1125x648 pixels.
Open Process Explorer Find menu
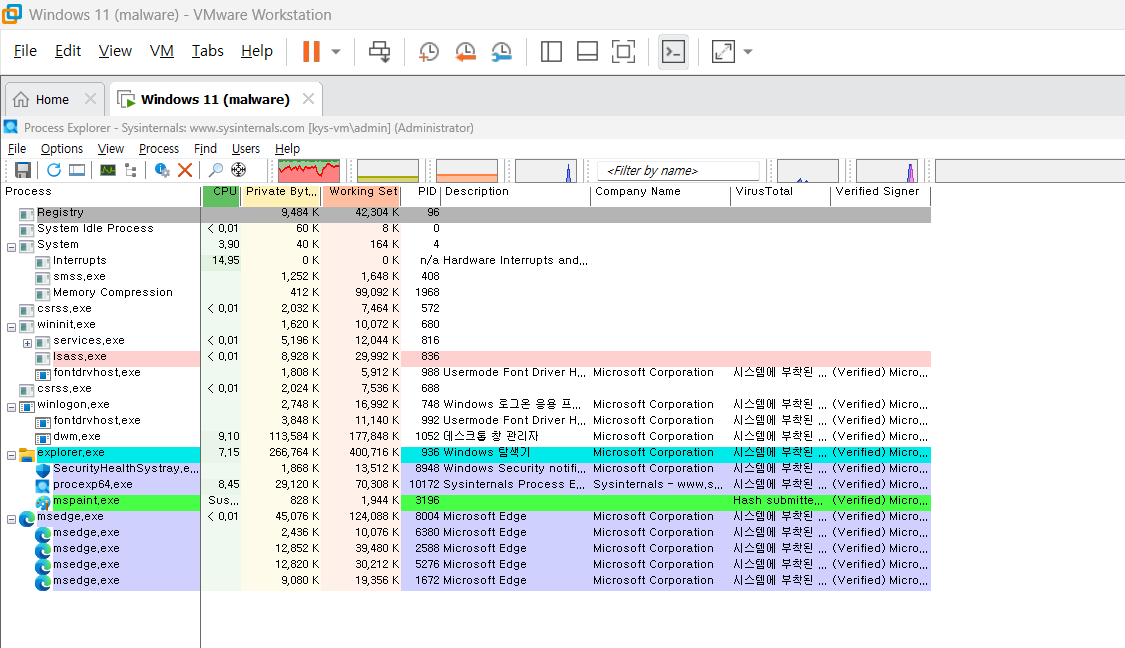click(205, 149)
